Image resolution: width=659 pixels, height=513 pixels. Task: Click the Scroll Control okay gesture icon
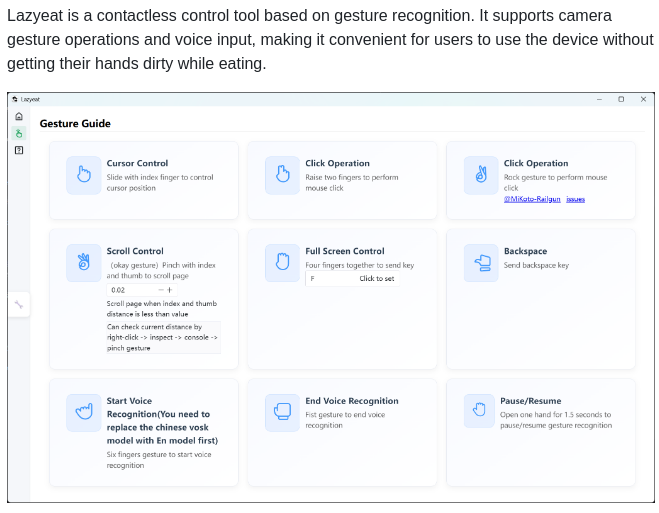click(84, 263)
